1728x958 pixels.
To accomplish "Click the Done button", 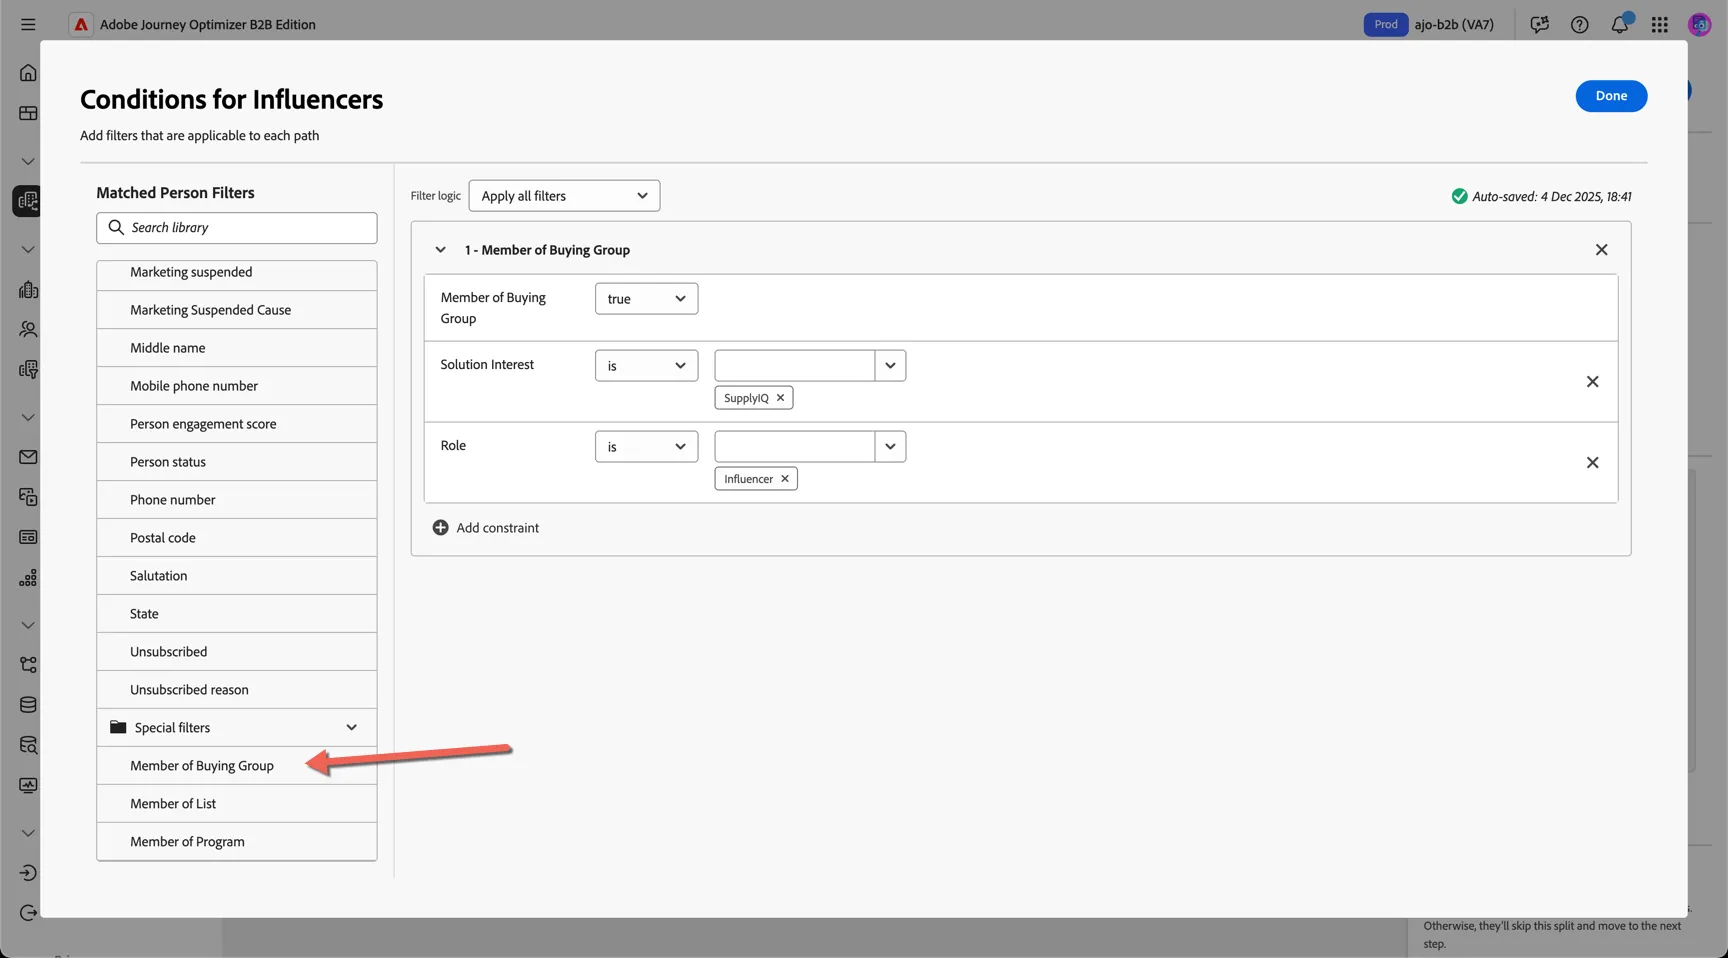I will (x=1611, y=96).
